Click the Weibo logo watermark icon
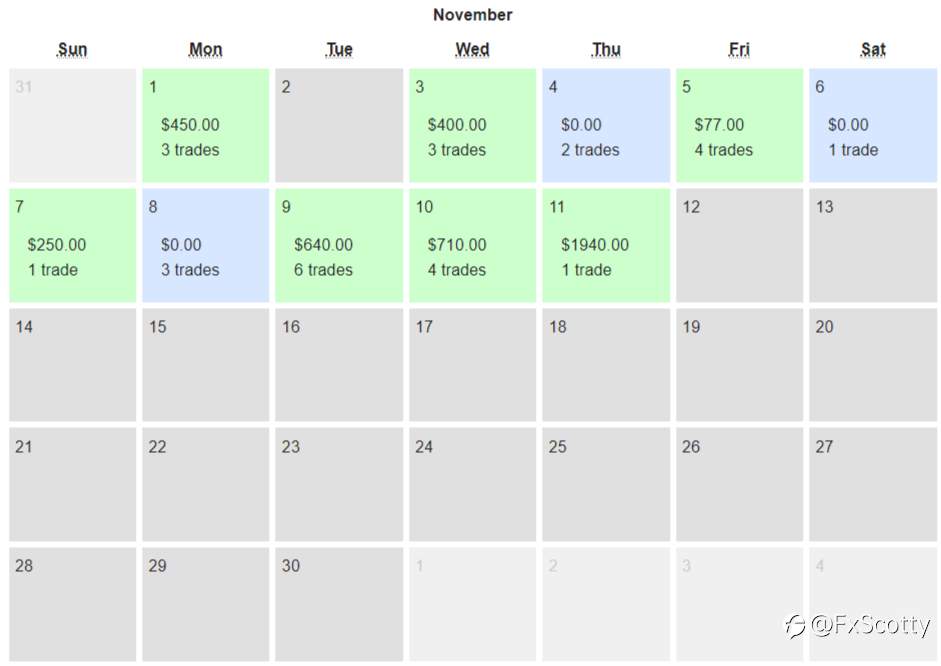Image resolution: width=941 pixels, height=666 pixels. point(796,626)
